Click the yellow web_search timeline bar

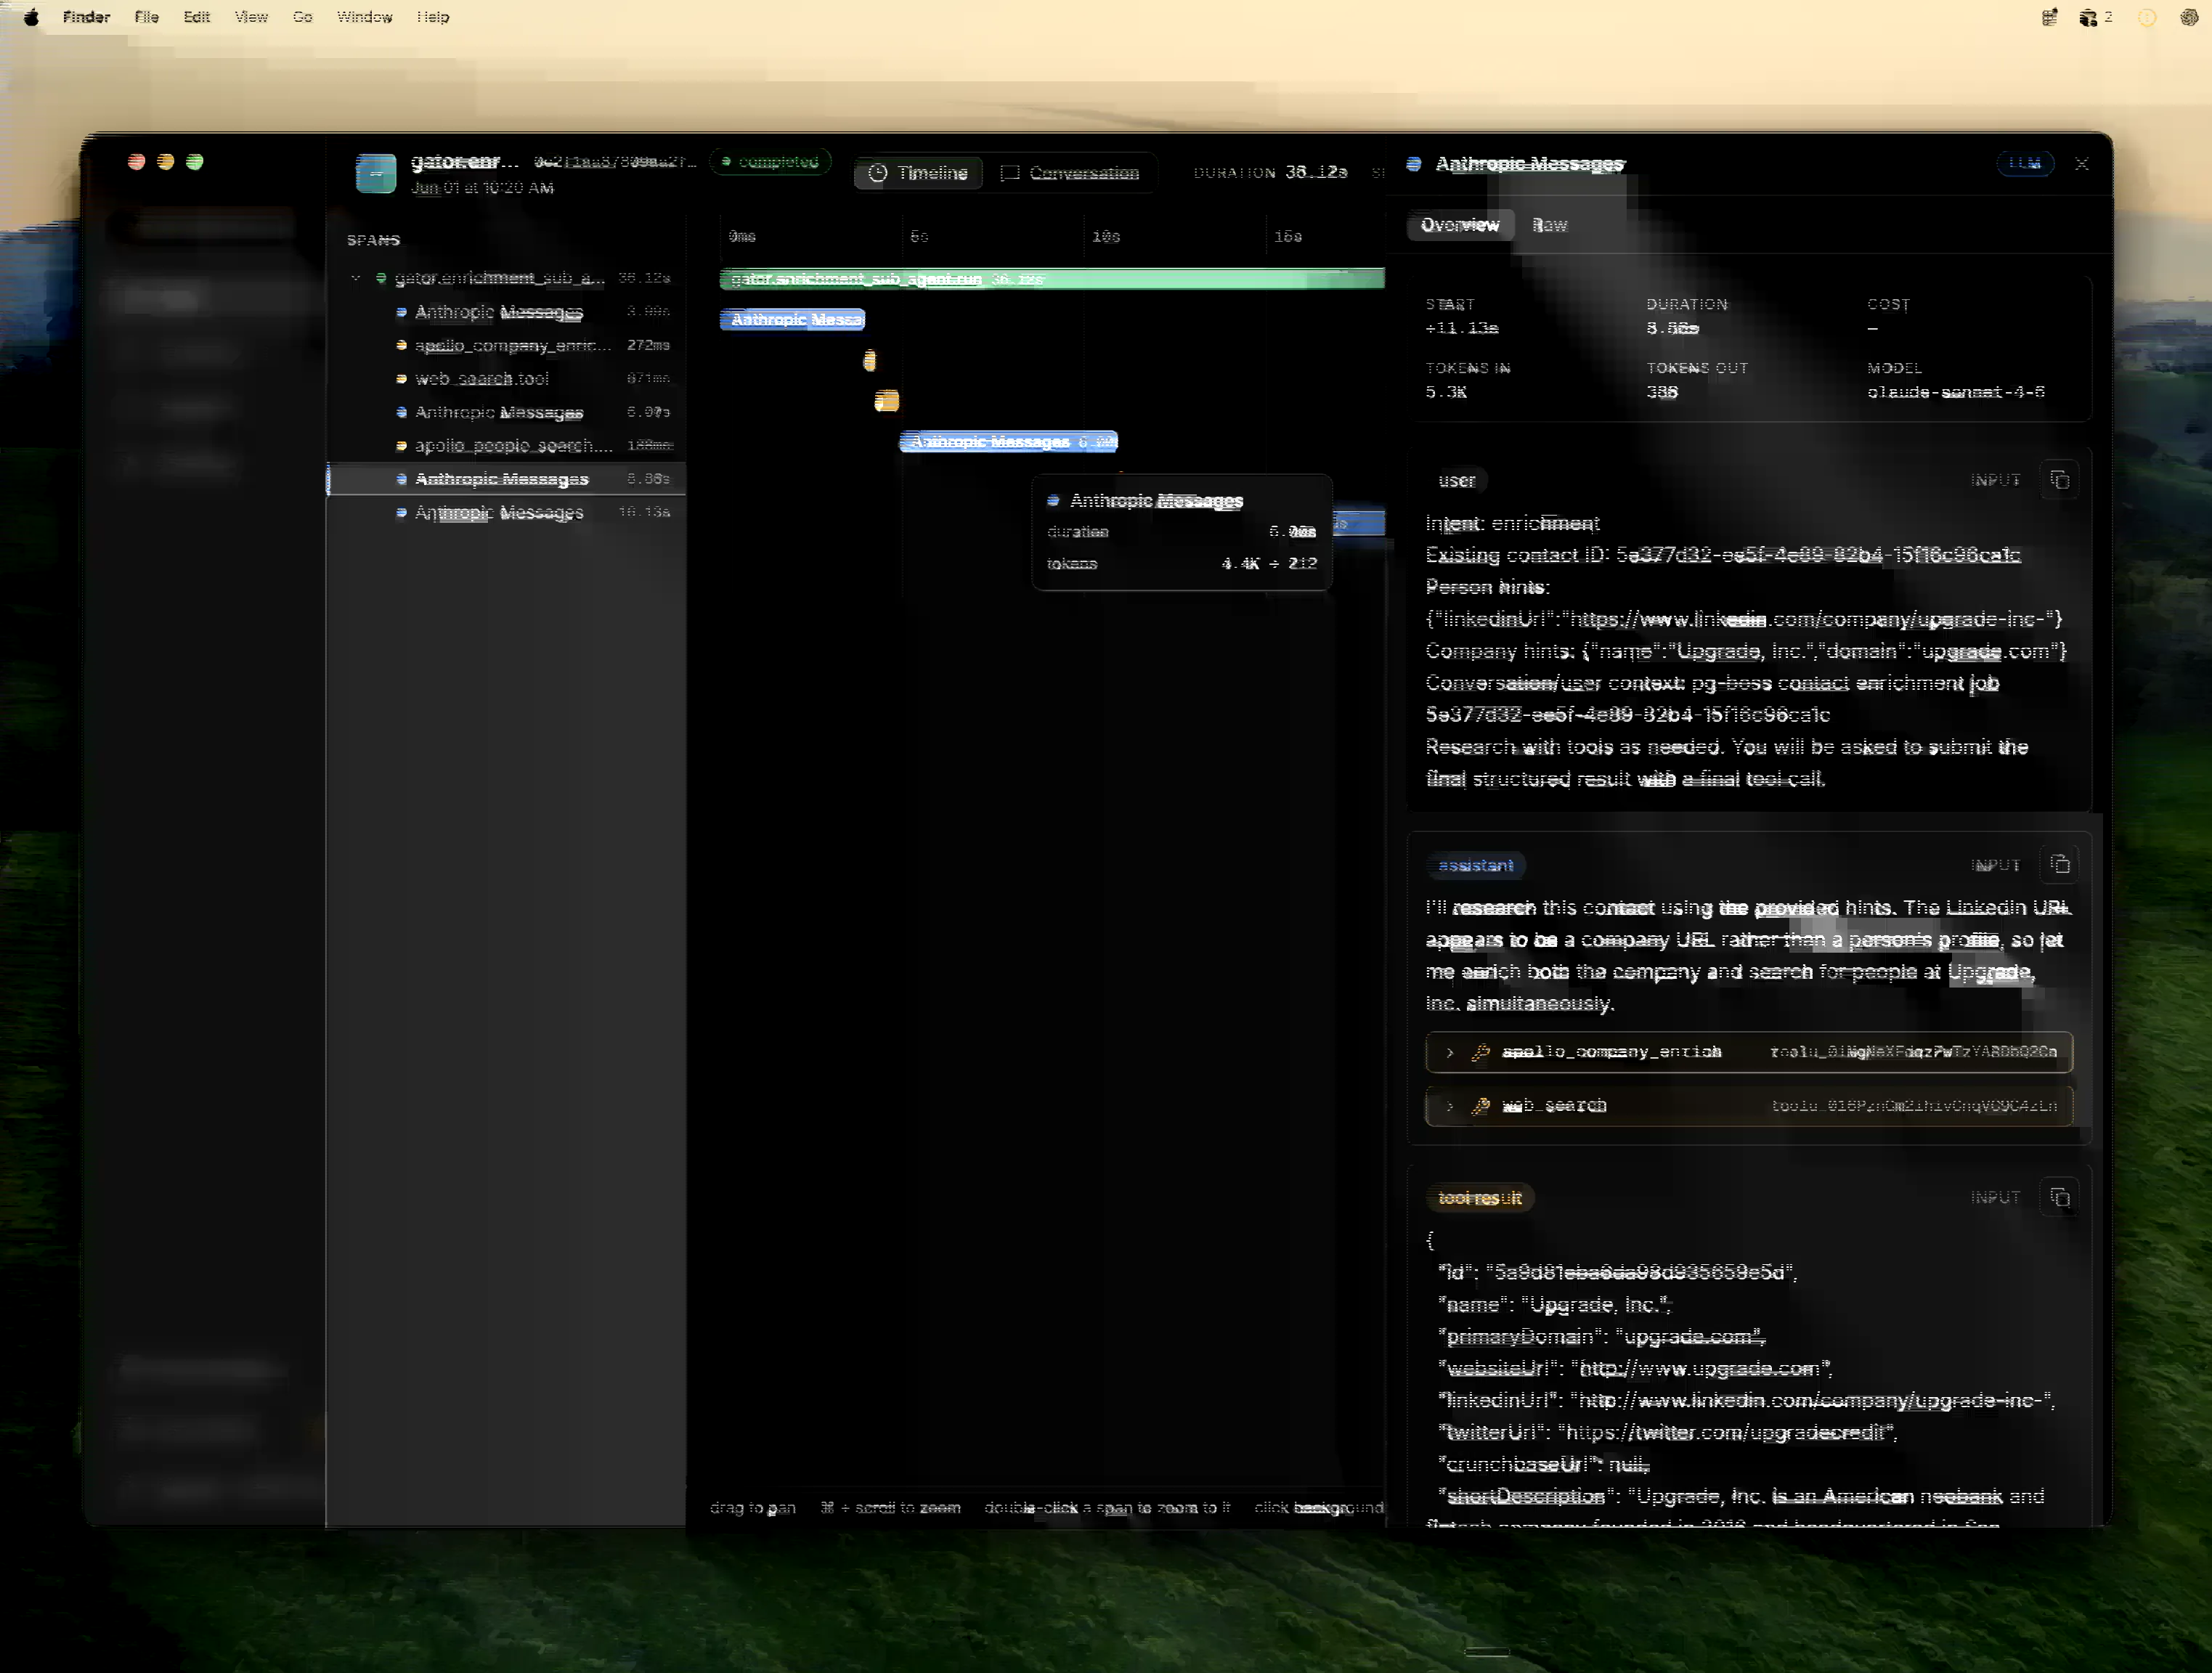(x=887, y=401)
